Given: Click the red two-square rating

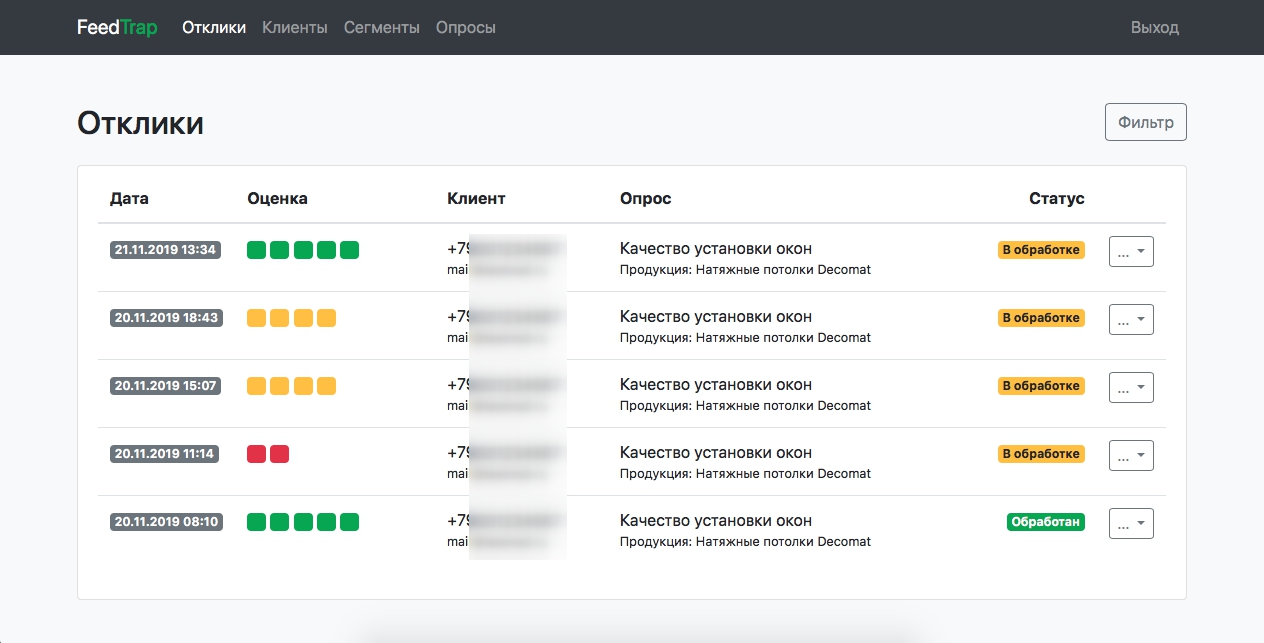Looking at the screenshot, I should pyautogui.click(x=268, y=454).
